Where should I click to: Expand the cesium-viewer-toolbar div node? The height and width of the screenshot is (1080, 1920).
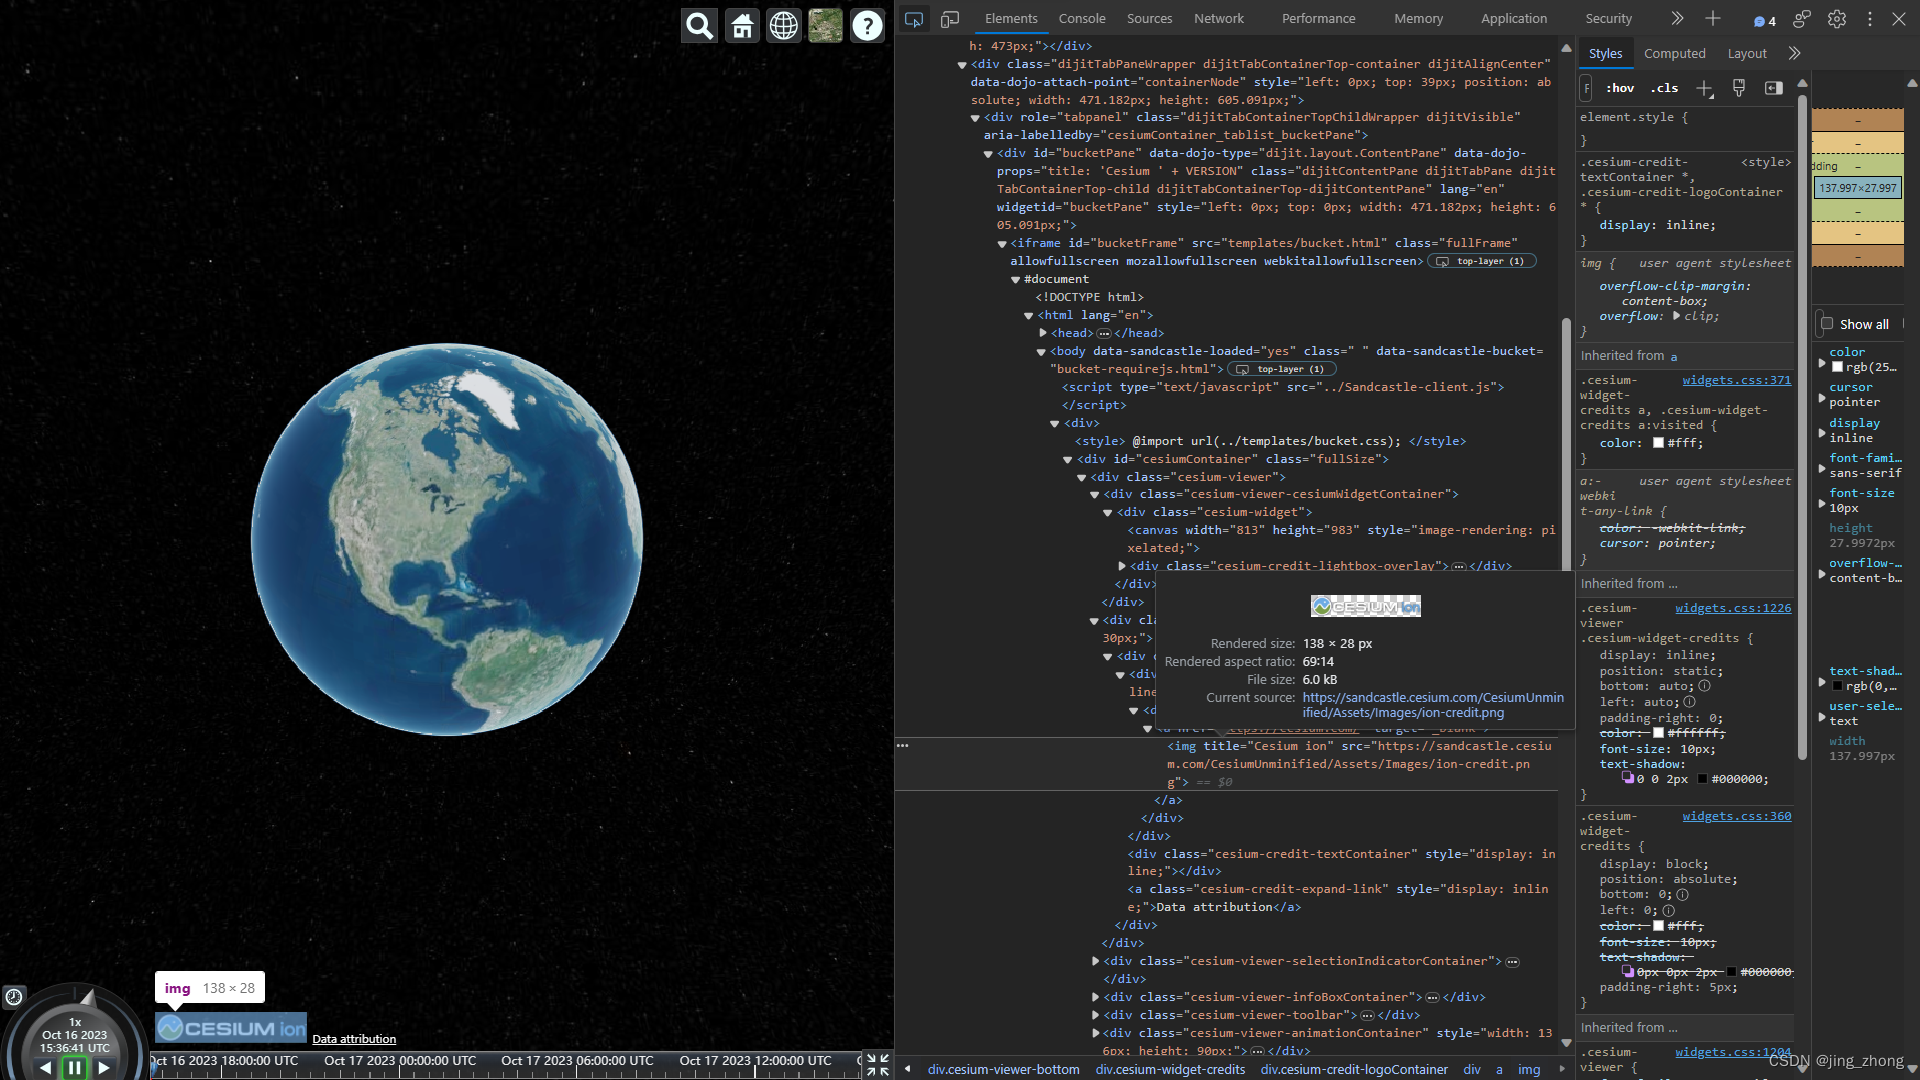tap(1096, 1015)
